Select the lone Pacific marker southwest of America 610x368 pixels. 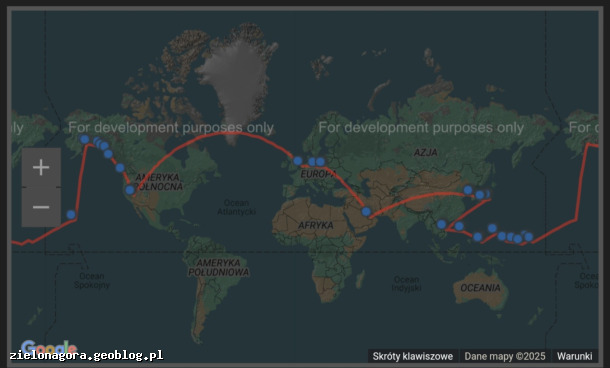pyautogui.click(x=71, y=215)
